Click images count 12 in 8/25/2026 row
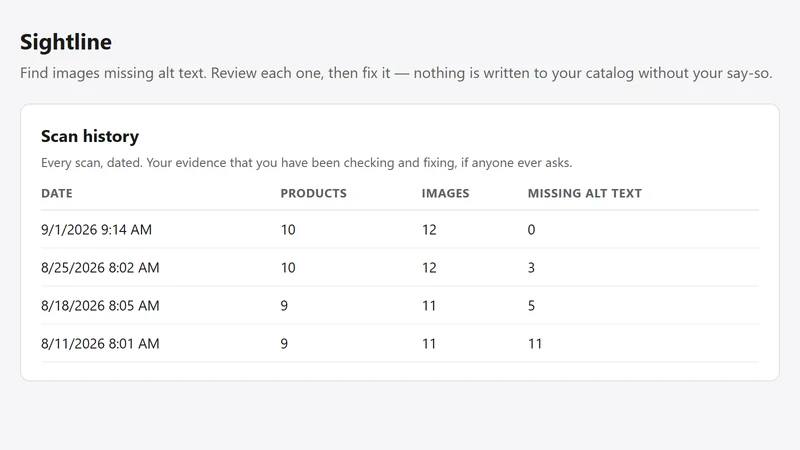 pos(429,267)
